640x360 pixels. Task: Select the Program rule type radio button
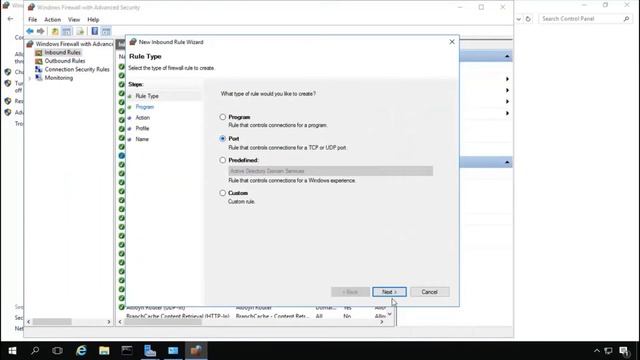pos(222,117)
